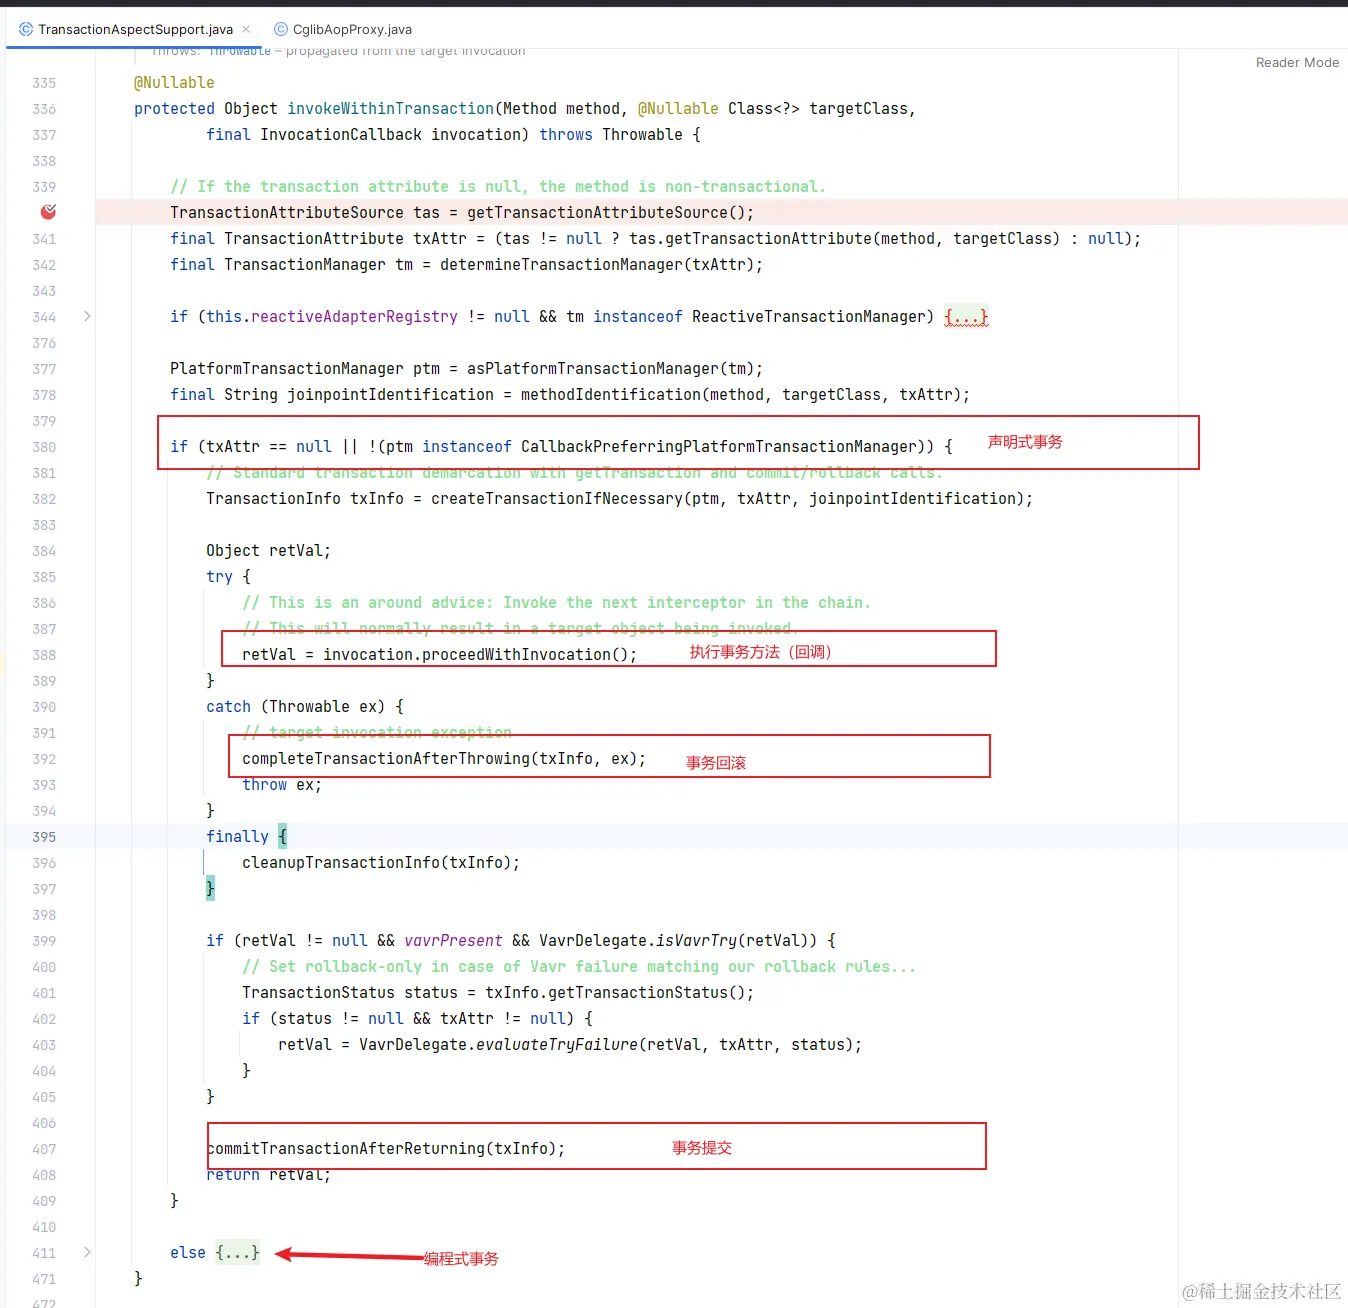Enable Reader Mode

point(1296,62)
